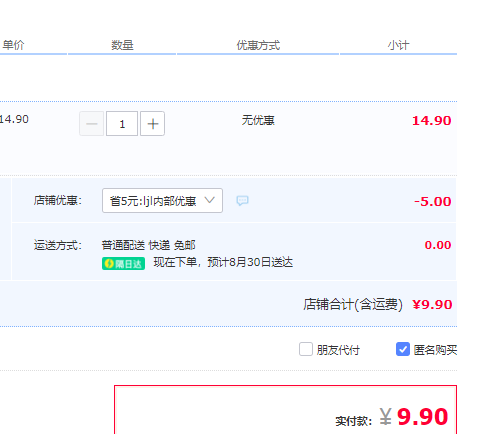Click the 普通配送 快递 免邮 shipping text
The height and width of the screenshot is (434, 477).
point(148,245)
